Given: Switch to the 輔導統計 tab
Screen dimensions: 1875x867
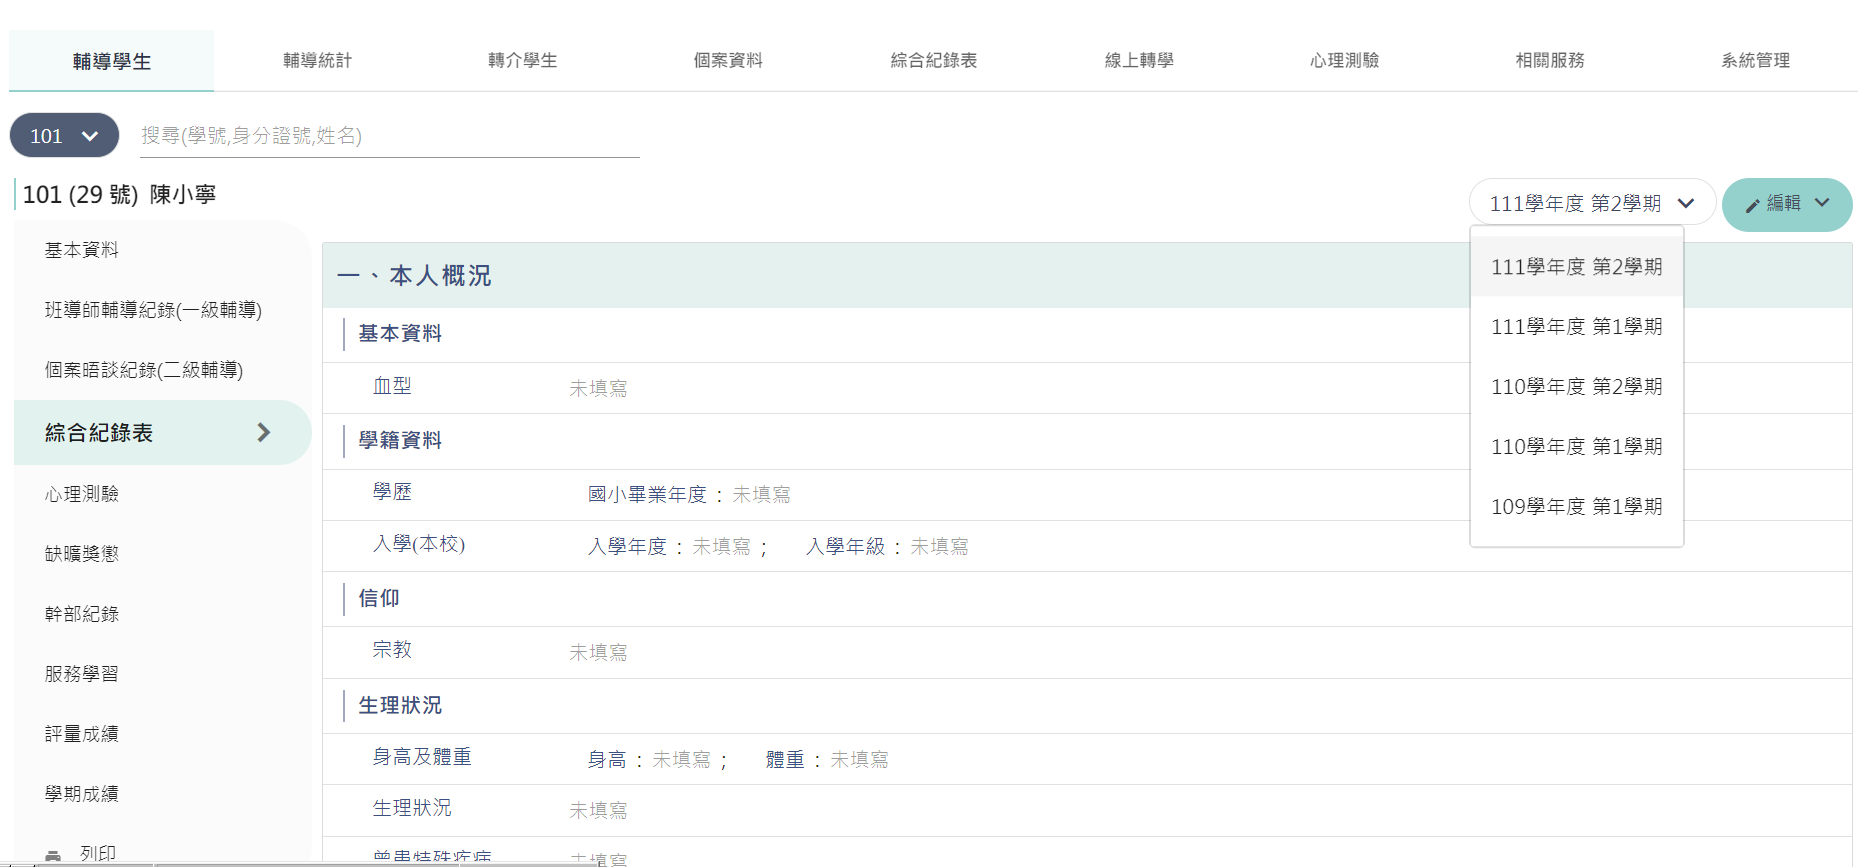Looking at the screenshot, I should pos(317,60).
